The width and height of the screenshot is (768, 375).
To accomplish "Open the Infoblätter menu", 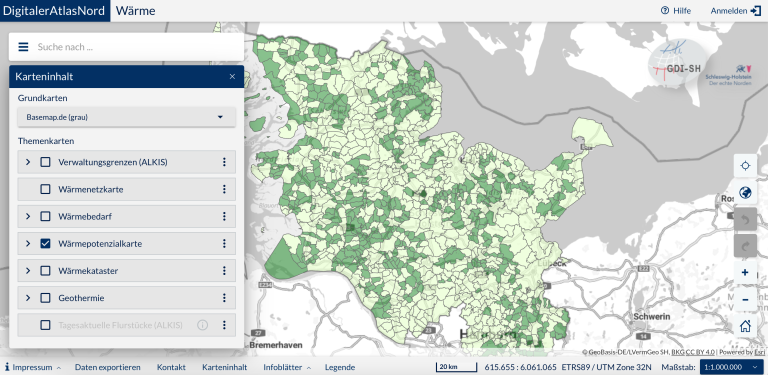I will coord(288,367).
